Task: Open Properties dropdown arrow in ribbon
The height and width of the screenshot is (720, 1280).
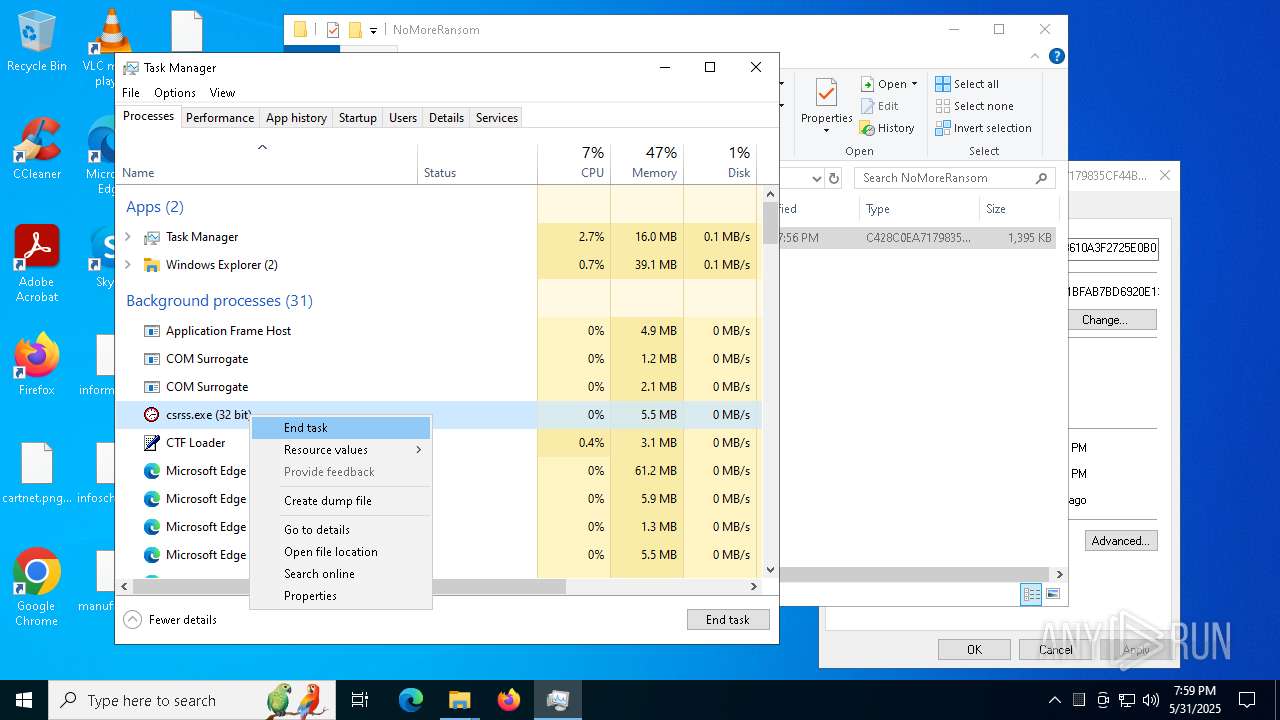Action: (826, 131)
